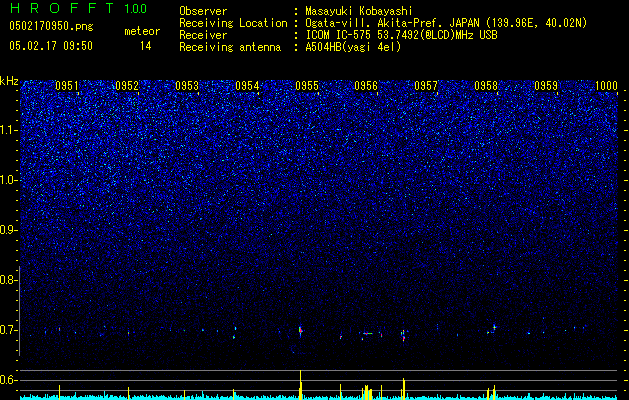Click the 0.9 frequency axis label
The height and width of the screenshot is (400, 629).
[8, 230]
